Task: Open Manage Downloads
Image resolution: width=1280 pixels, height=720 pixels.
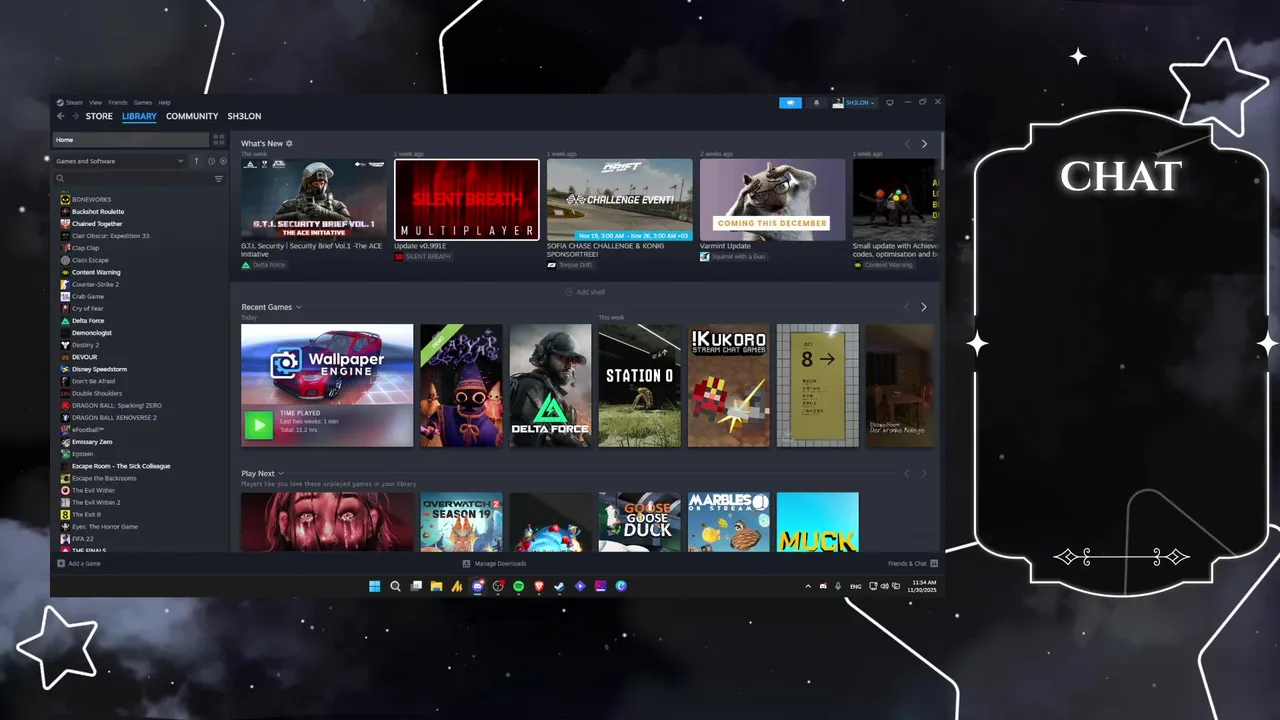Action: point(494,563)
